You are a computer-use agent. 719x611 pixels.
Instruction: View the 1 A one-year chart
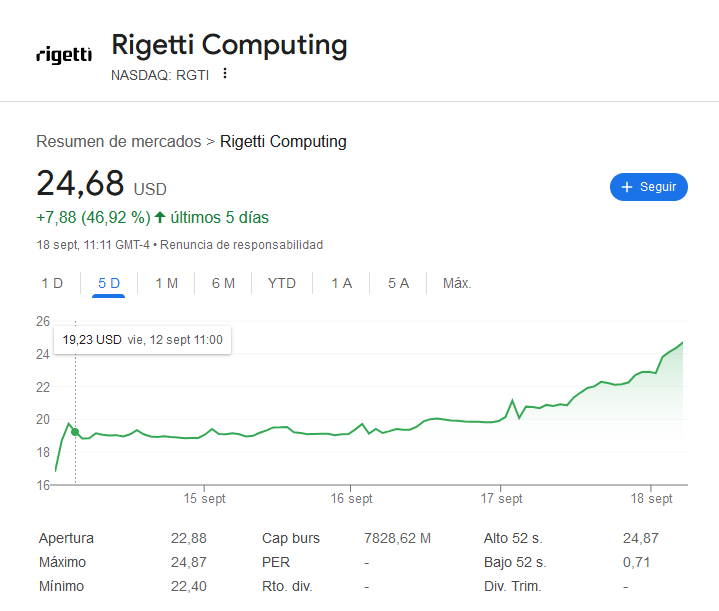point(341,283)
